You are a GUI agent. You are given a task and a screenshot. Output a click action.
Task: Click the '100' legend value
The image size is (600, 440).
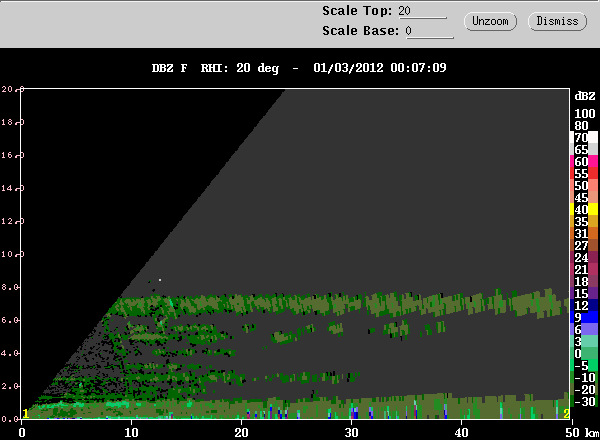(x=585, y=114)
